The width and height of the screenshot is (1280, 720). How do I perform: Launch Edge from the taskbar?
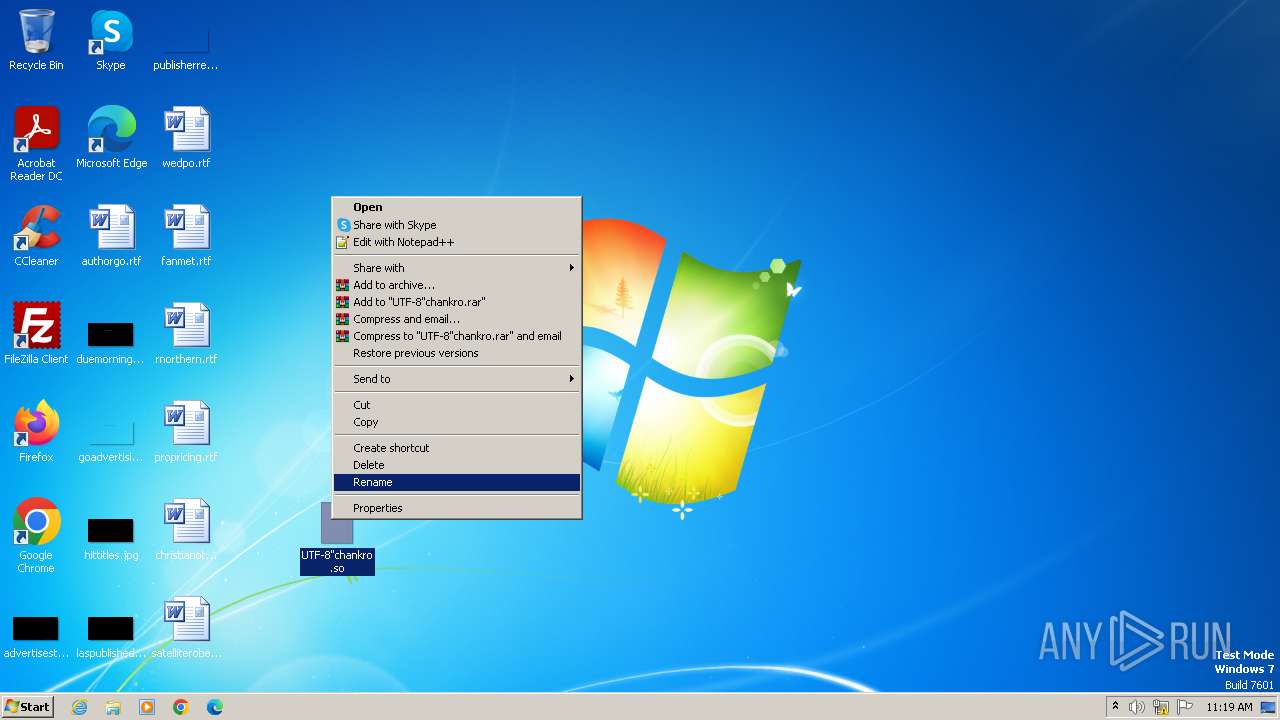point(215,707)
